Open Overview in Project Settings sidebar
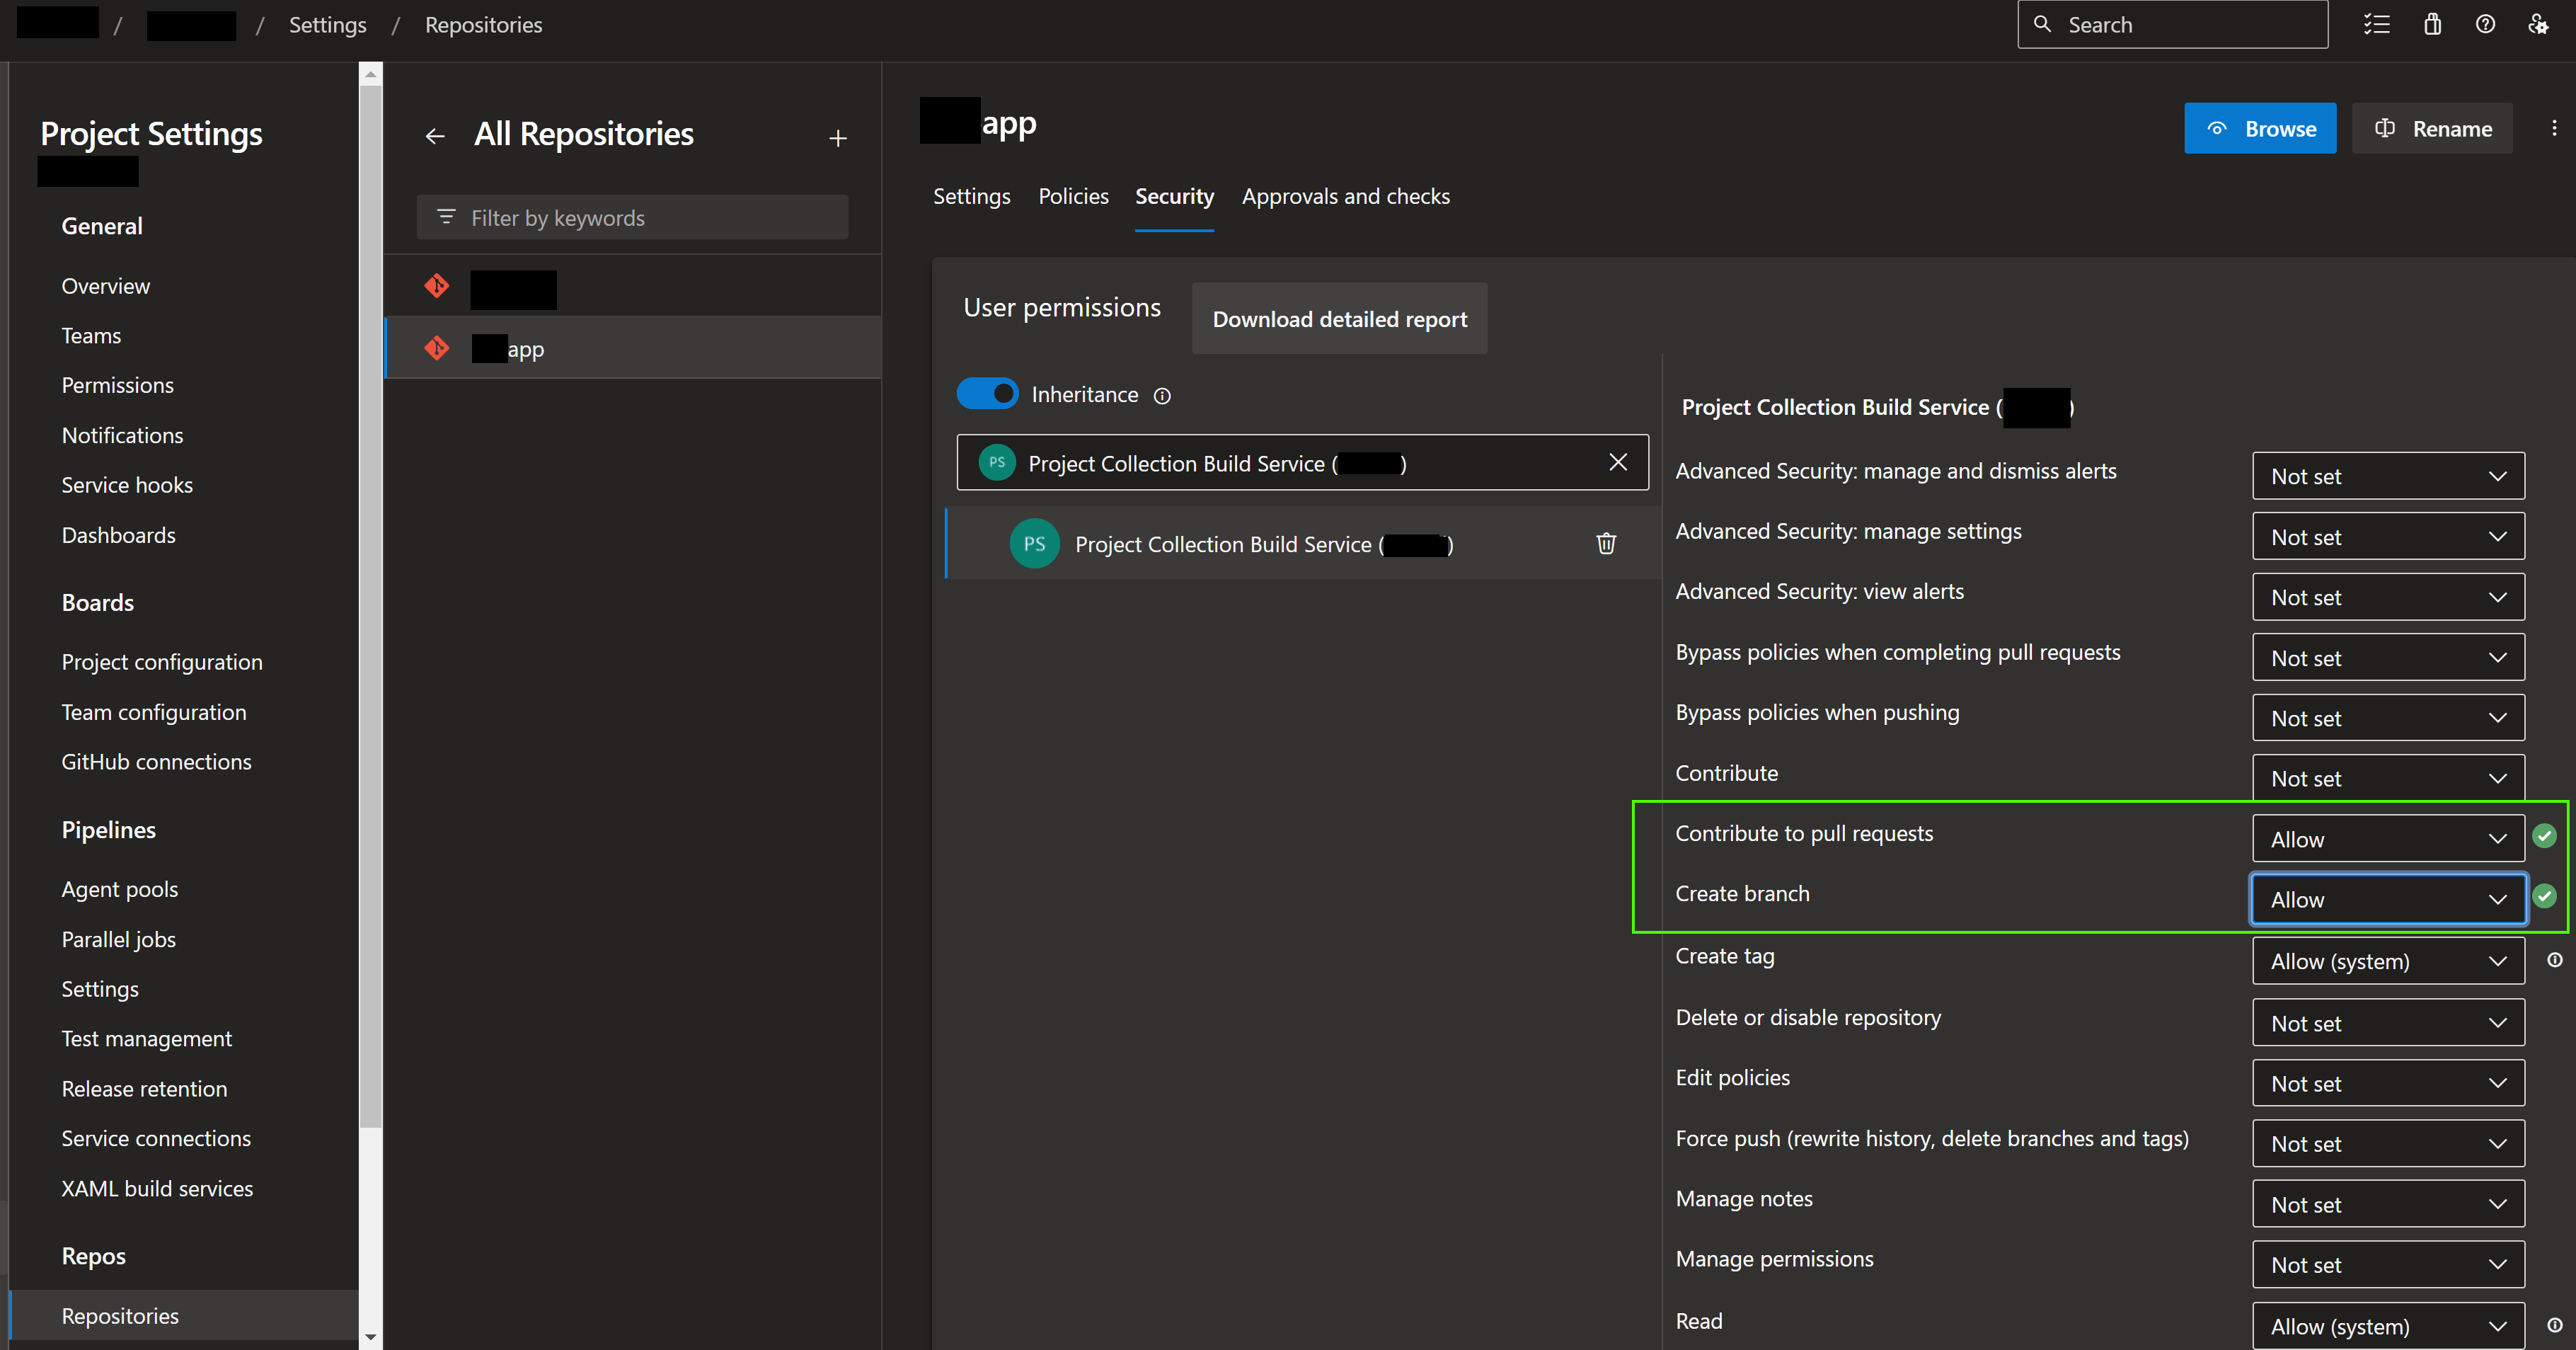 point(105,286)
